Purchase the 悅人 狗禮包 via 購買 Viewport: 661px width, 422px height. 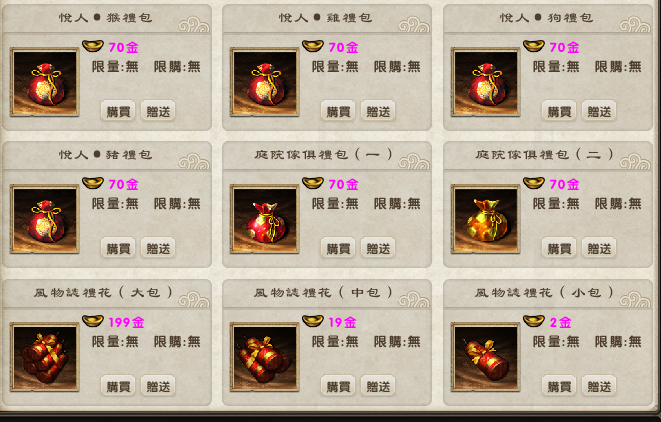tap(559, 111)
